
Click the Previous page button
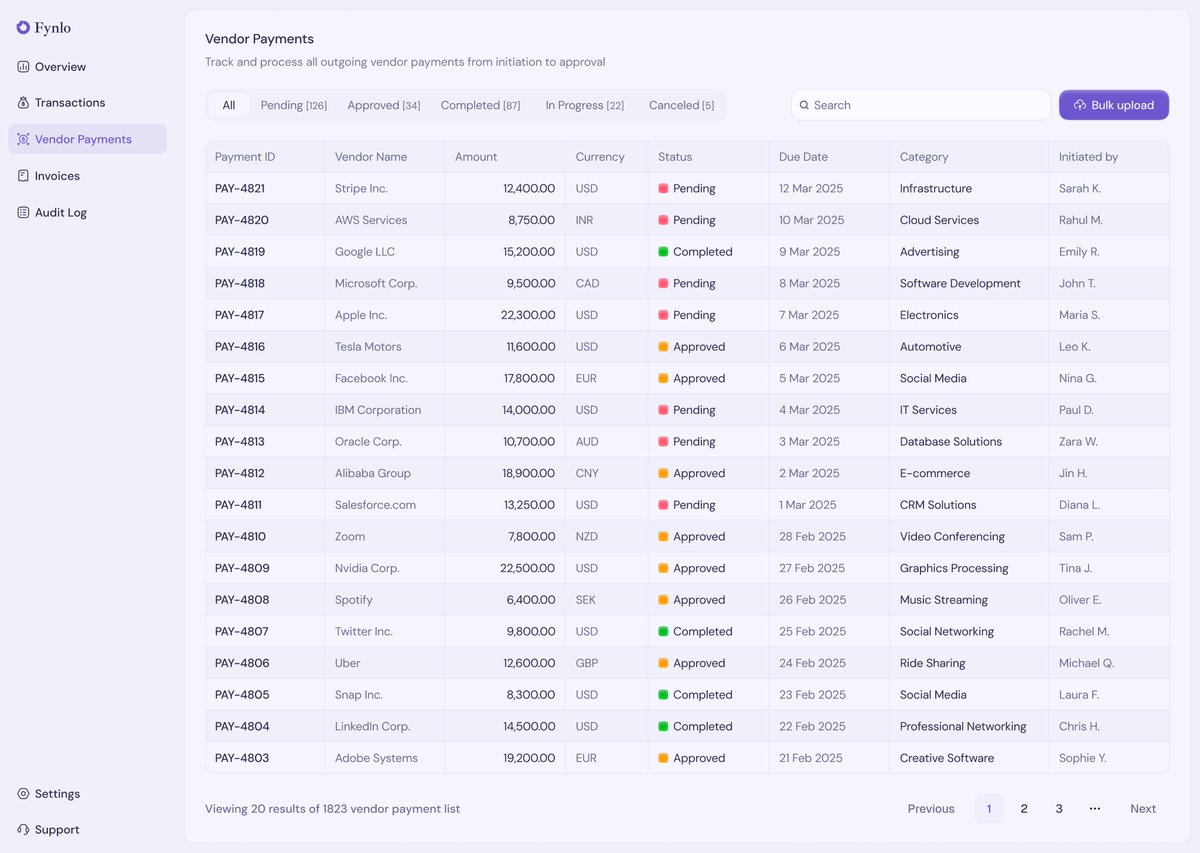coord(931,809)
